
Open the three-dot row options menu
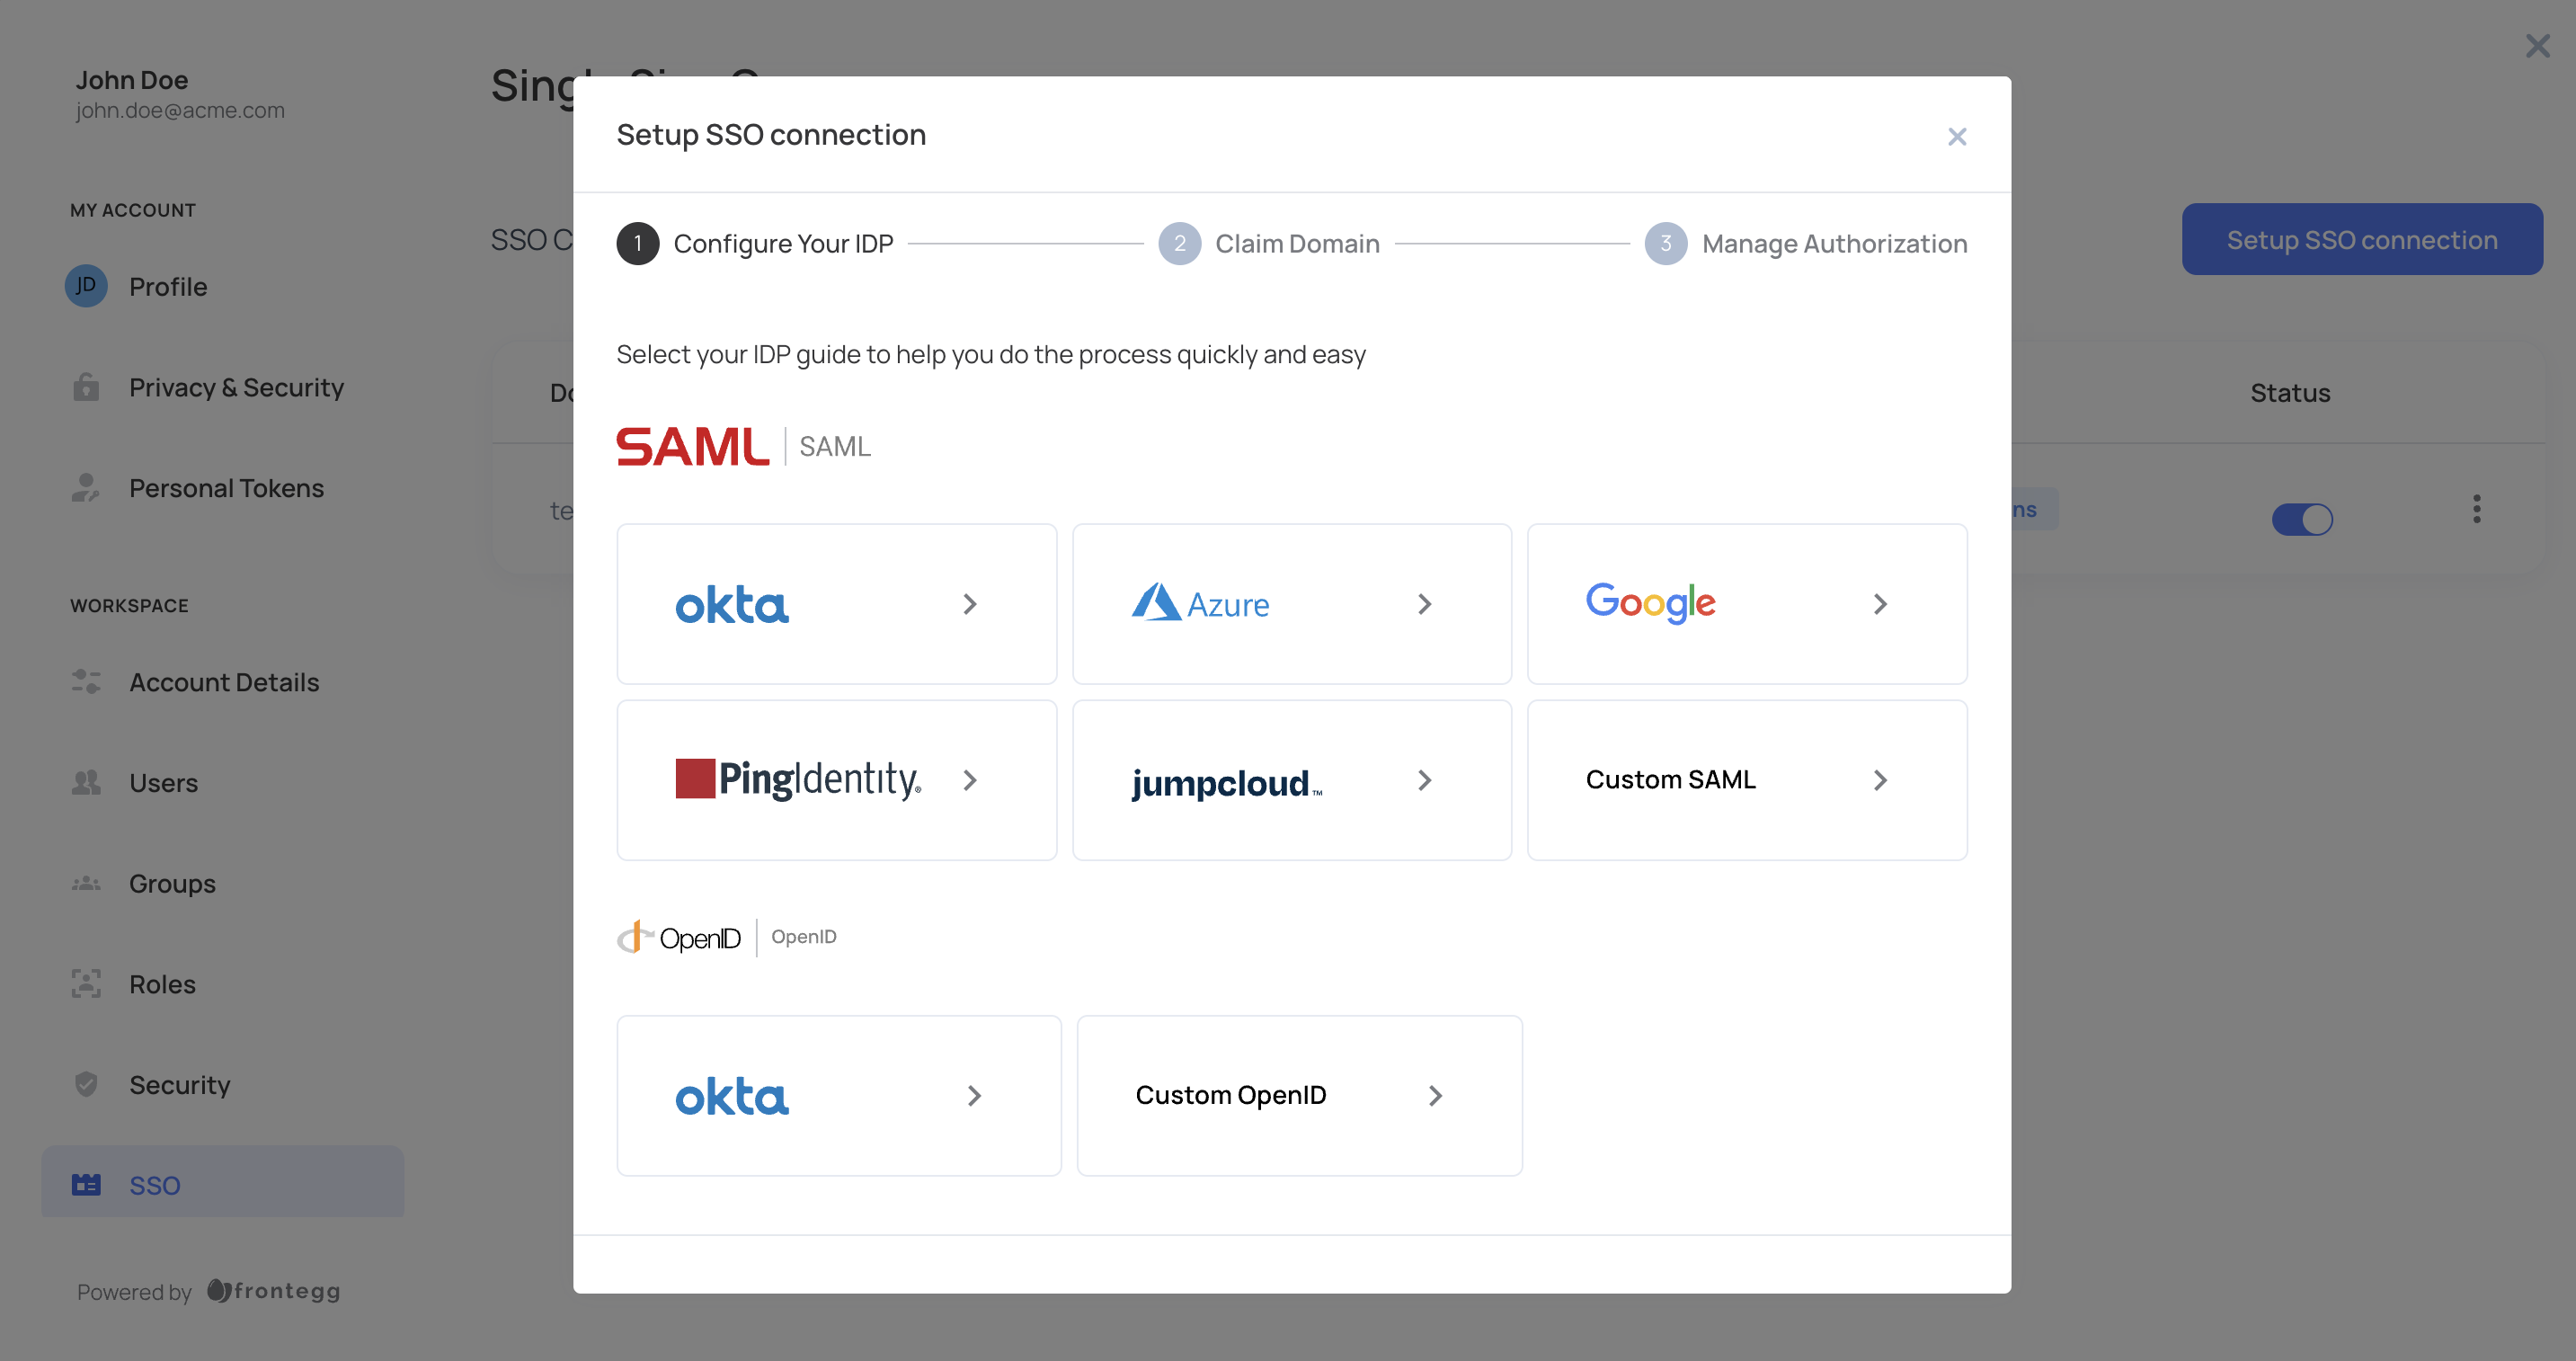[x=2476, y=509]
